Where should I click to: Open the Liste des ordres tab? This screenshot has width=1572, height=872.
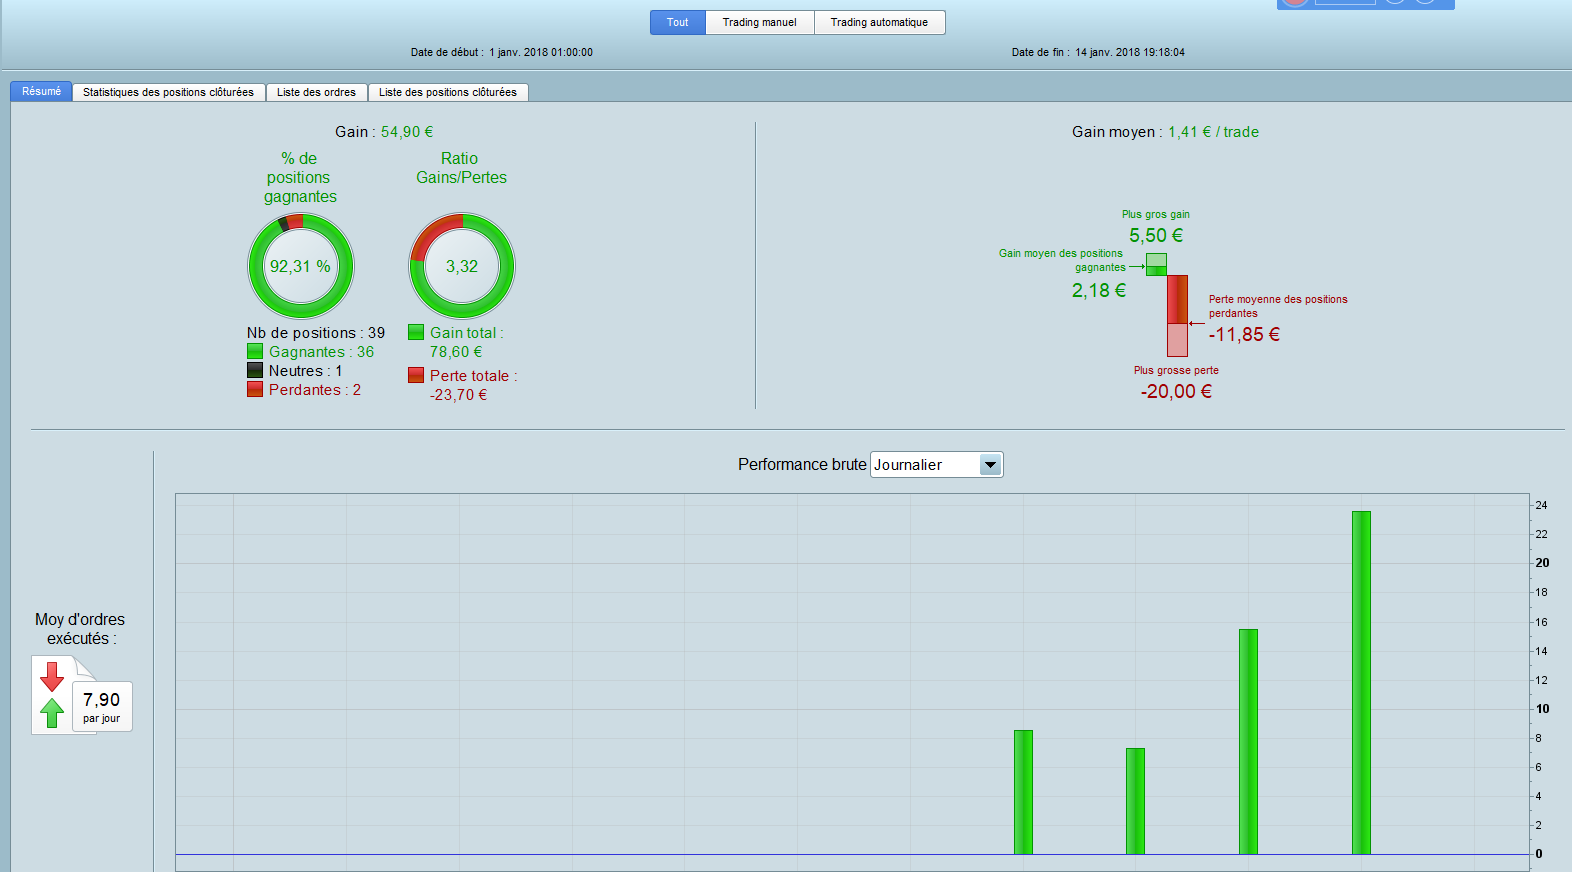[316, 92]
